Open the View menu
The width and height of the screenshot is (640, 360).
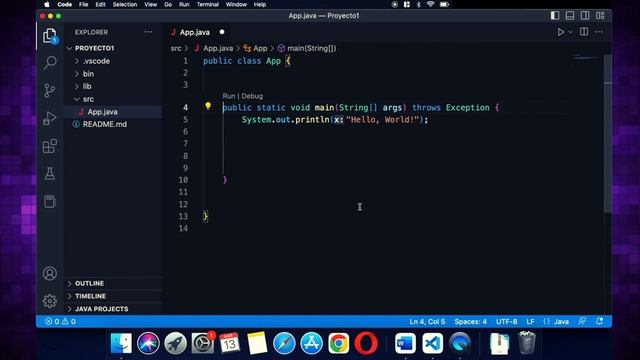pos(151,4)
